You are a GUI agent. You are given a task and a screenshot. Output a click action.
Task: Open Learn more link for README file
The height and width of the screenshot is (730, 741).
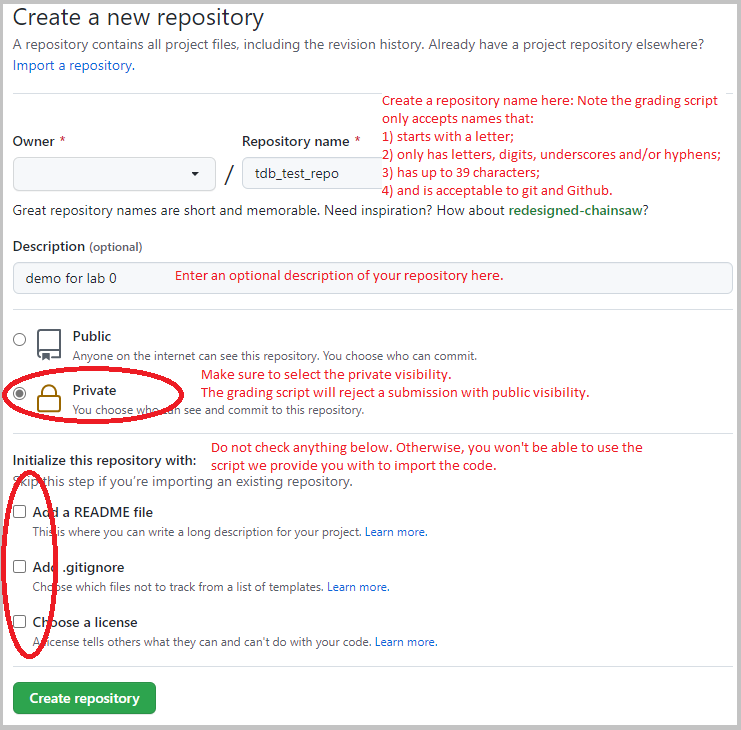pos(396,532)
